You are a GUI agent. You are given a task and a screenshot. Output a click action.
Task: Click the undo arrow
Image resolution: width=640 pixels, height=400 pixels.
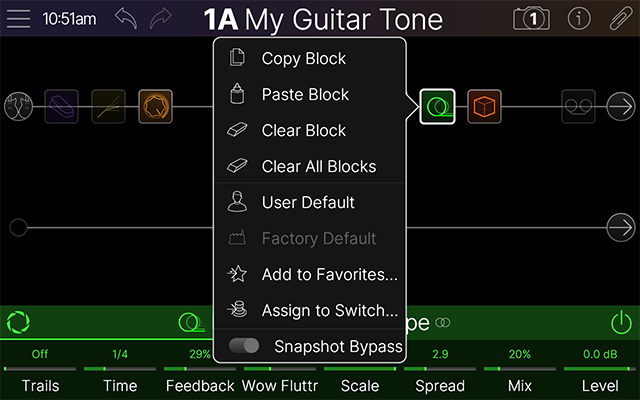coord(126,19)
